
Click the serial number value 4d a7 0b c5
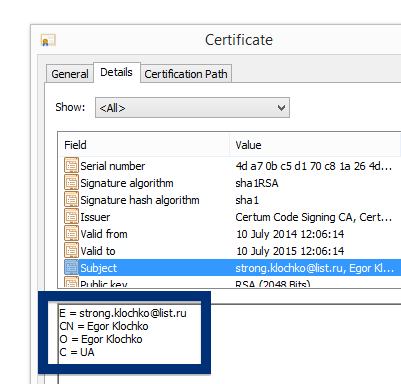(x=314, y=166)
